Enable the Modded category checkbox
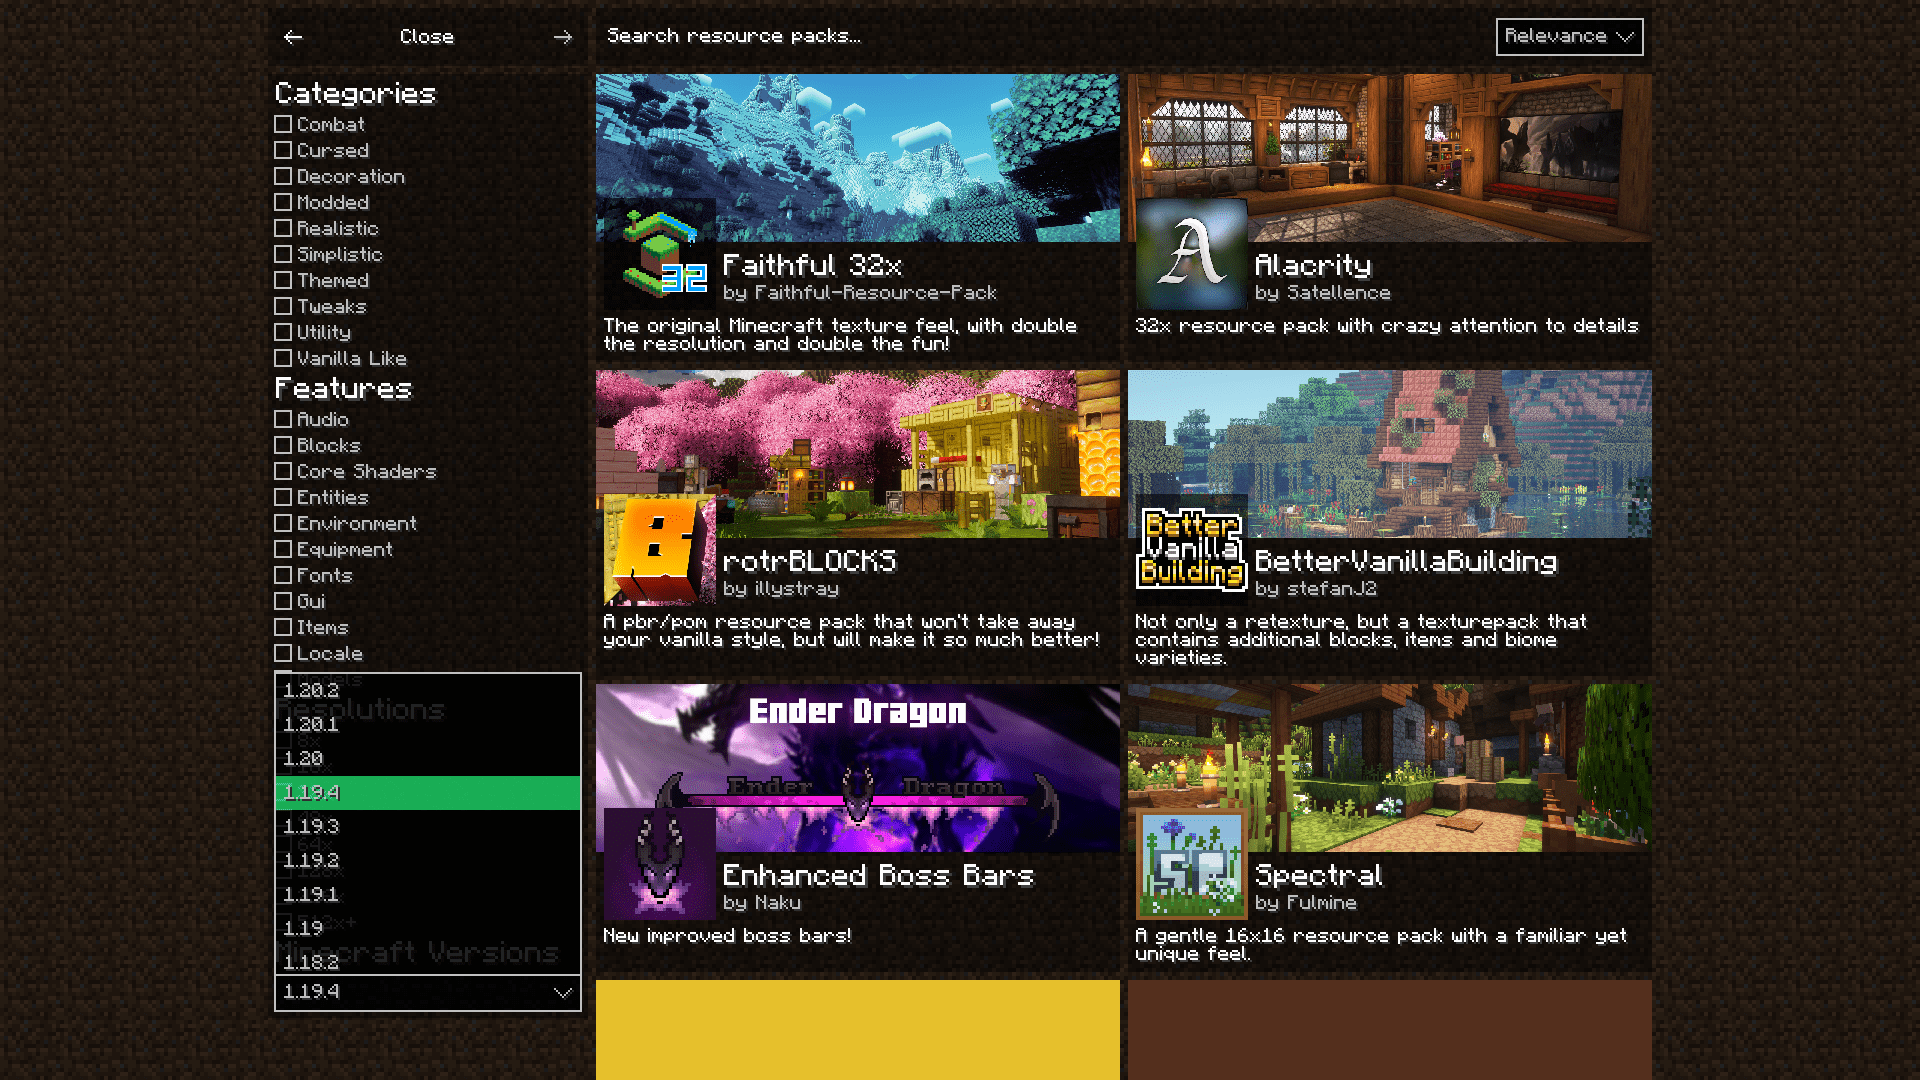This screenshot has height=1080, width=1920. (283, 202)
